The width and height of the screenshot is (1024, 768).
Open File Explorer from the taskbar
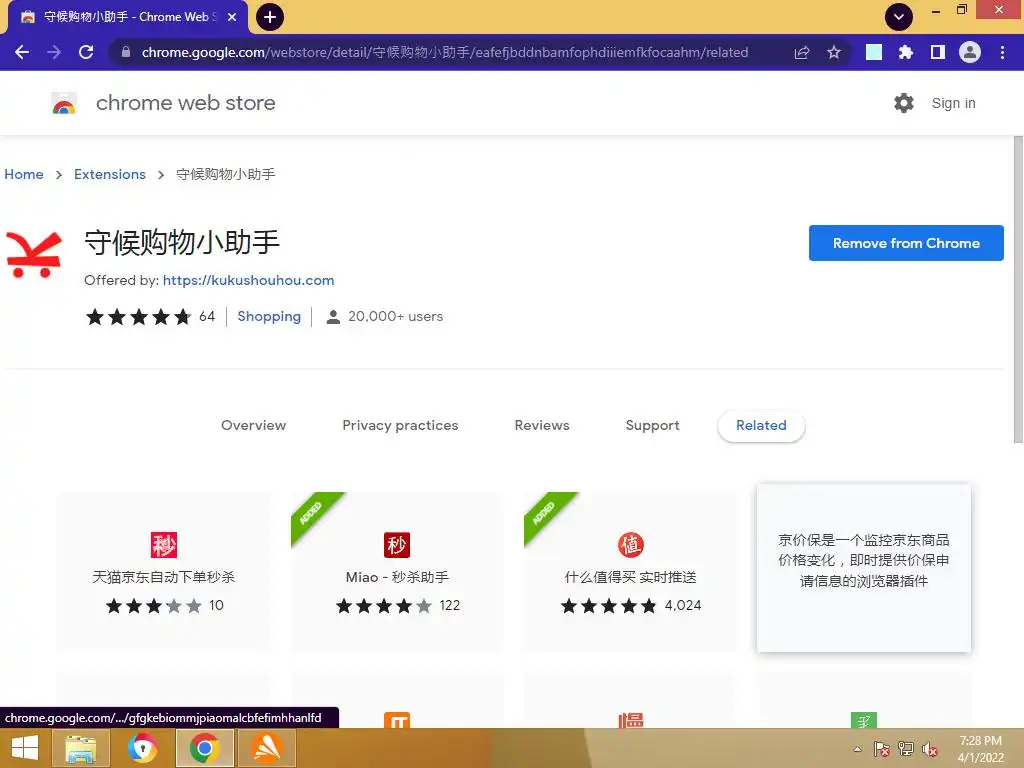point(80,748)
